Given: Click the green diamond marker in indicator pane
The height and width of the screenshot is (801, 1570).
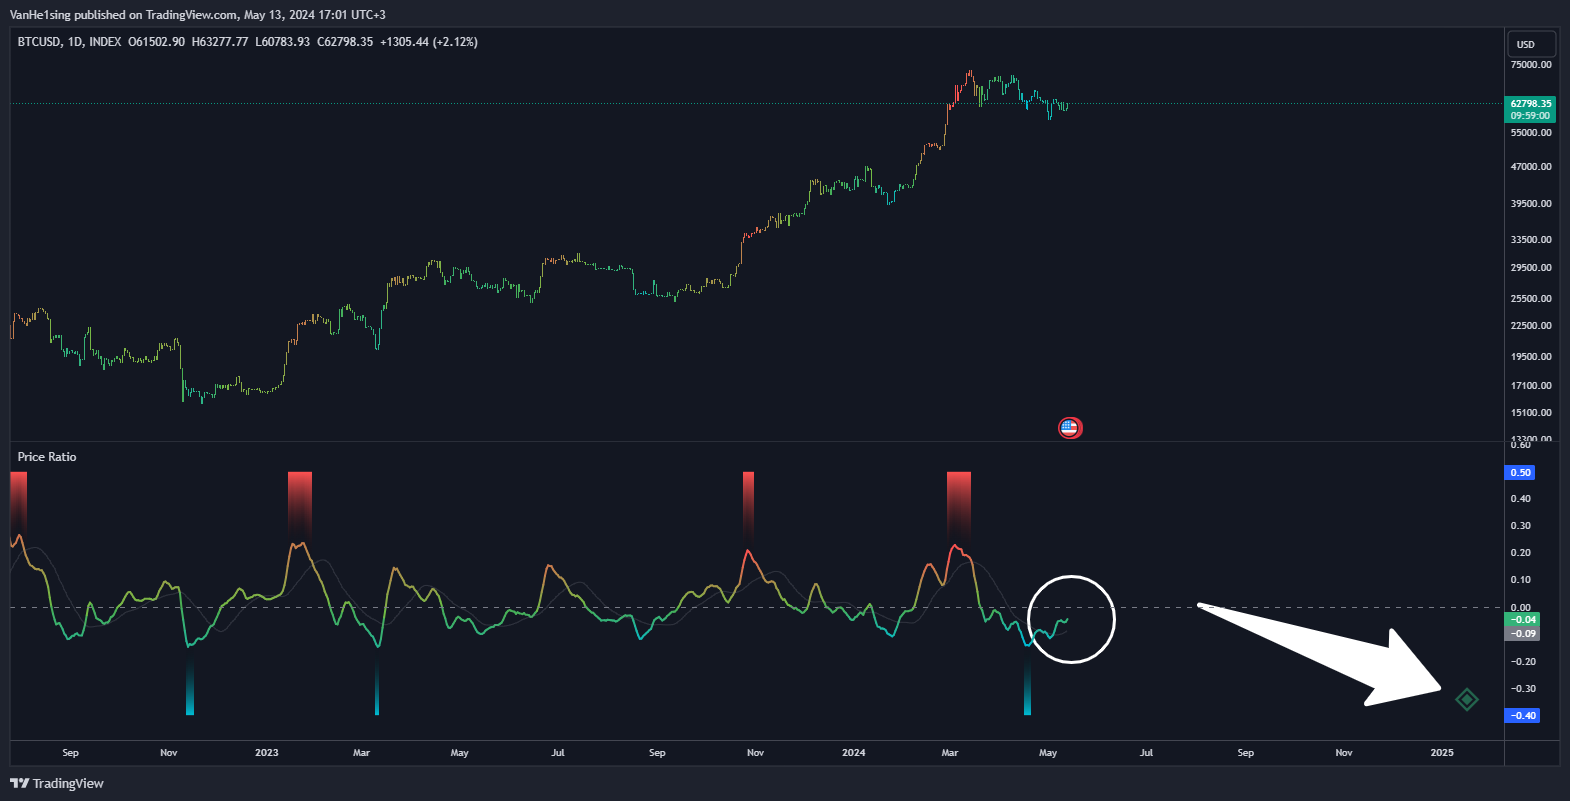Looking at the screenshot, I should tap(1467, 699).
